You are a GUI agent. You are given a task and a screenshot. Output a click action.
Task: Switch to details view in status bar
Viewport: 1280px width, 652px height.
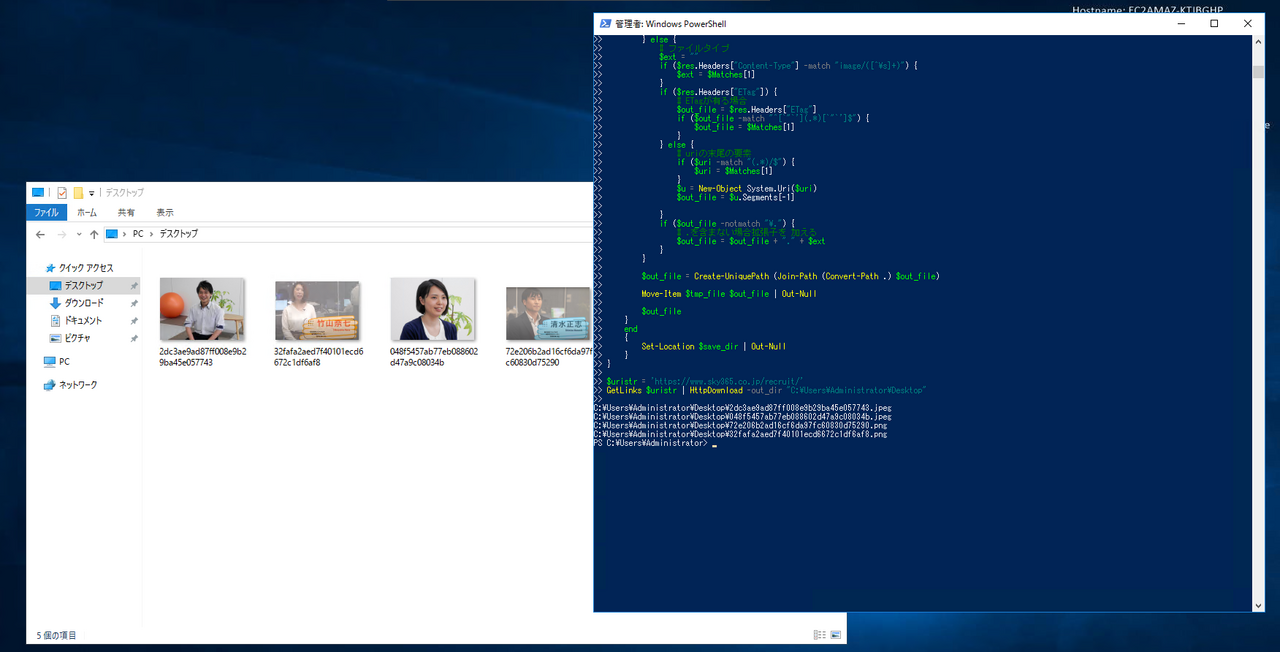[820, 635]
